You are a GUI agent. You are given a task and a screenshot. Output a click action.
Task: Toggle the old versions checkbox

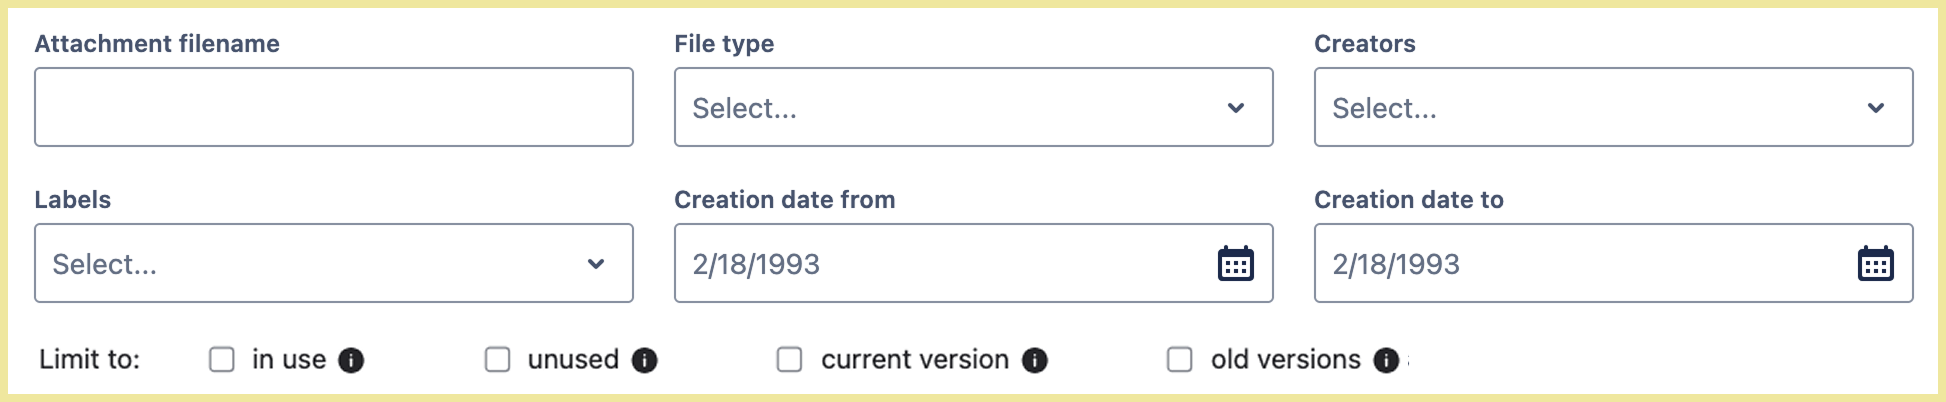(1180, 360)
